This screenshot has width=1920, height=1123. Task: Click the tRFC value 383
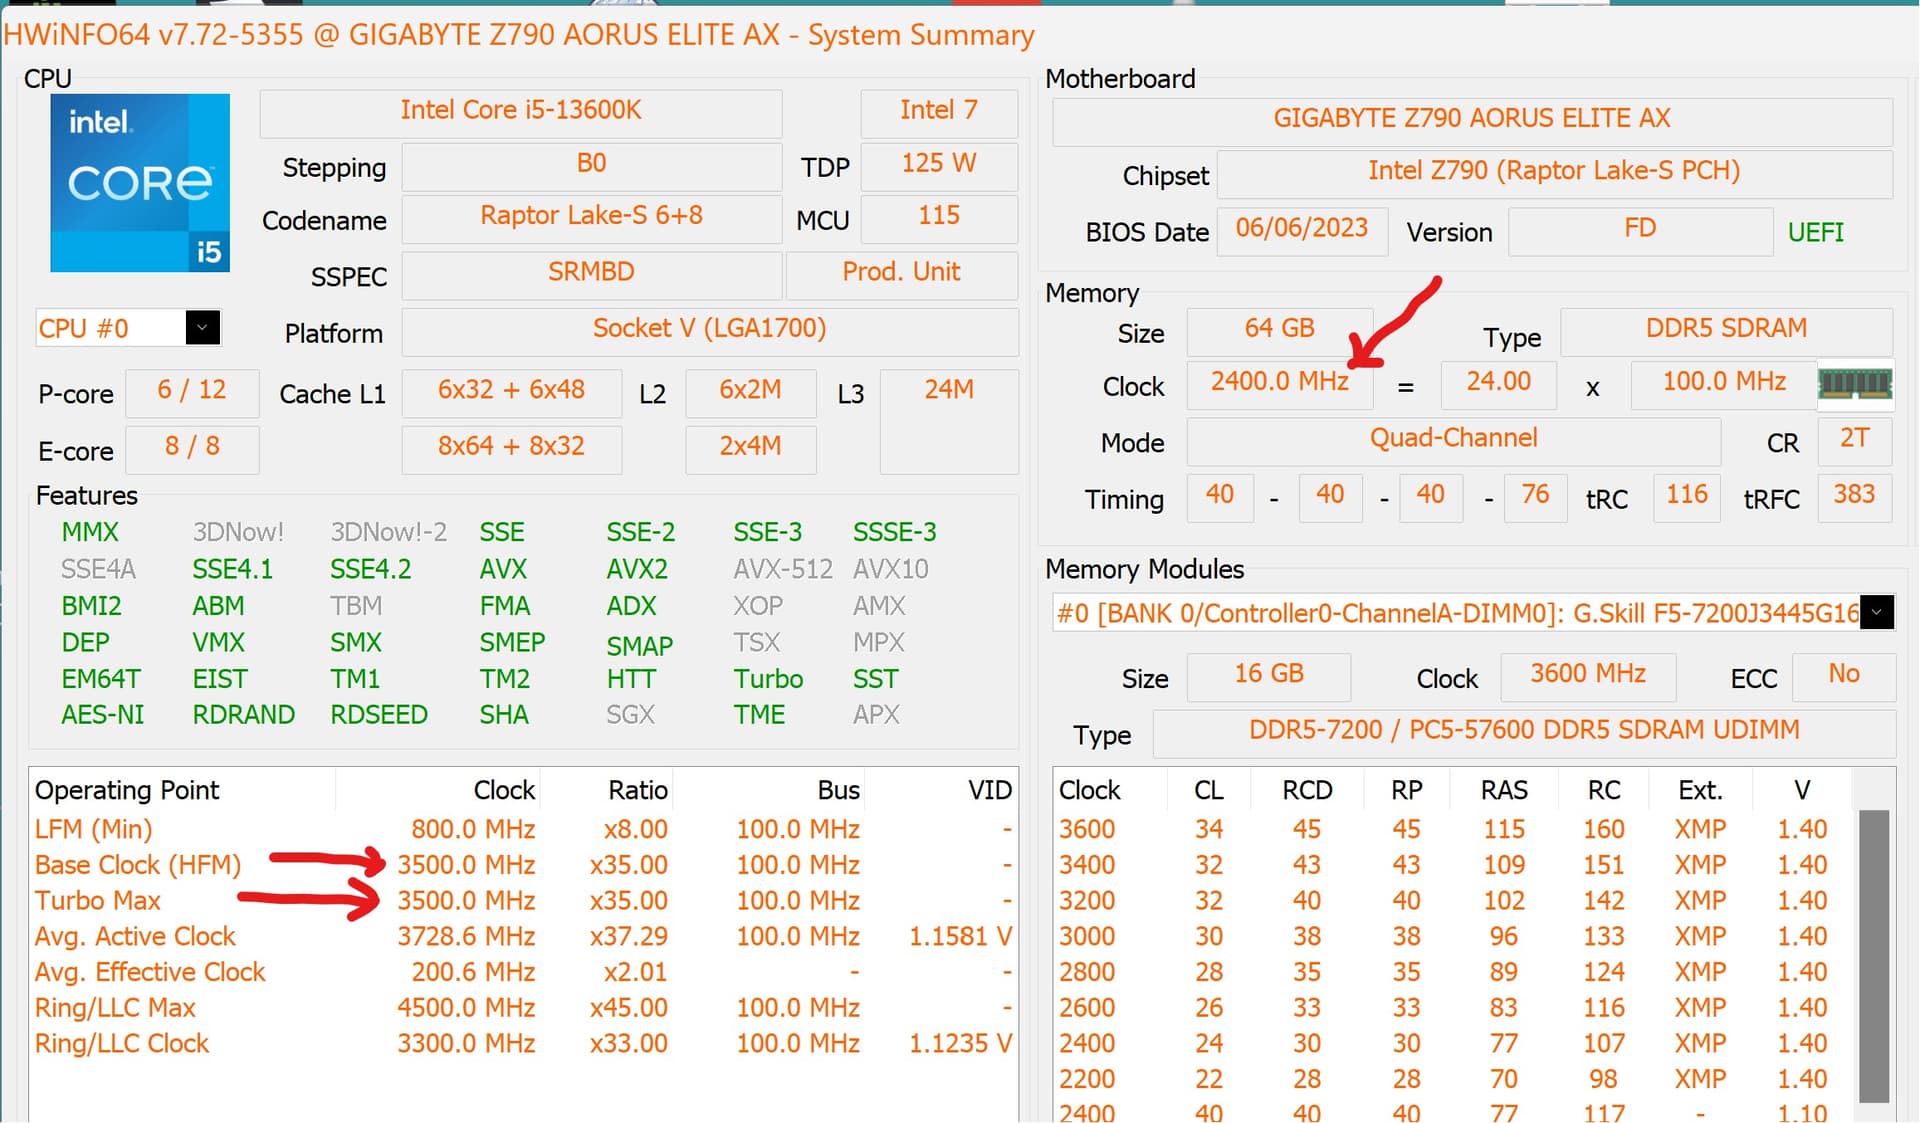[x=1855, y=493]
